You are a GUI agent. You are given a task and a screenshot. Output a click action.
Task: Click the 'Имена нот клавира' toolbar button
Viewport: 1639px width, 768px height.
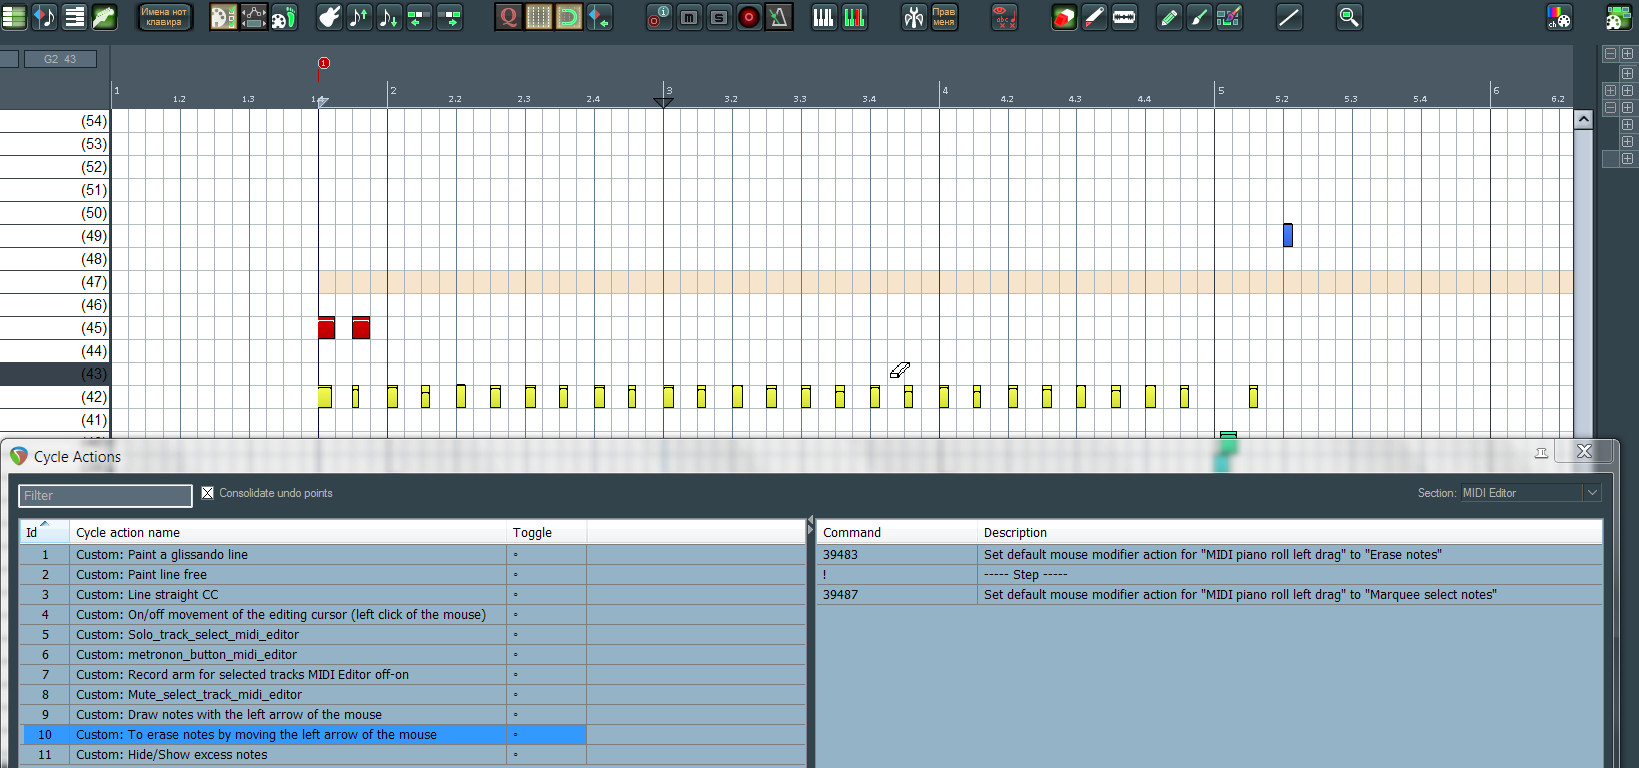pos(164,17)
